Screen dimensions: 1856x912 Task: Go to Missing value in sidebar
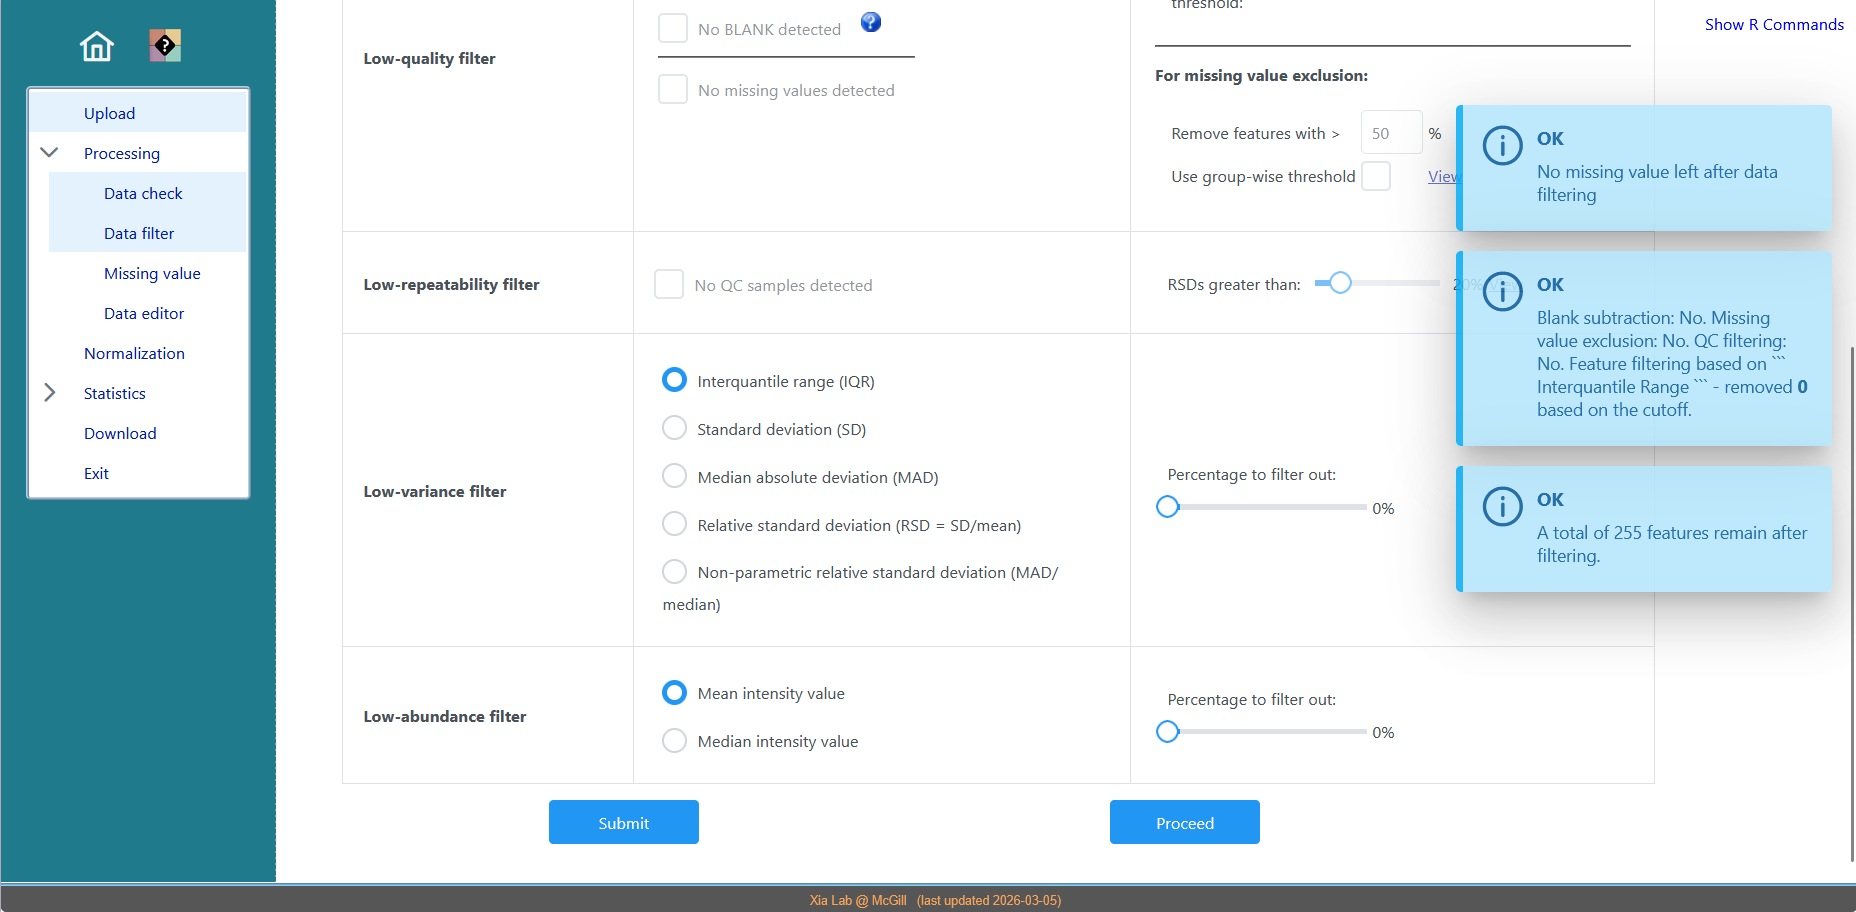click(x=152, y=273)
